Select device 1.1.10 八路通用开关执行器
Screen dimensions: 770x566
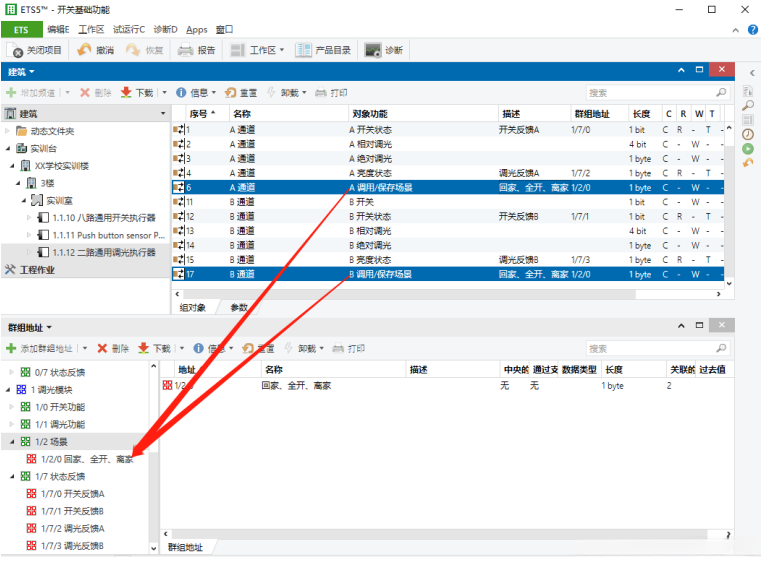point(104,217)
